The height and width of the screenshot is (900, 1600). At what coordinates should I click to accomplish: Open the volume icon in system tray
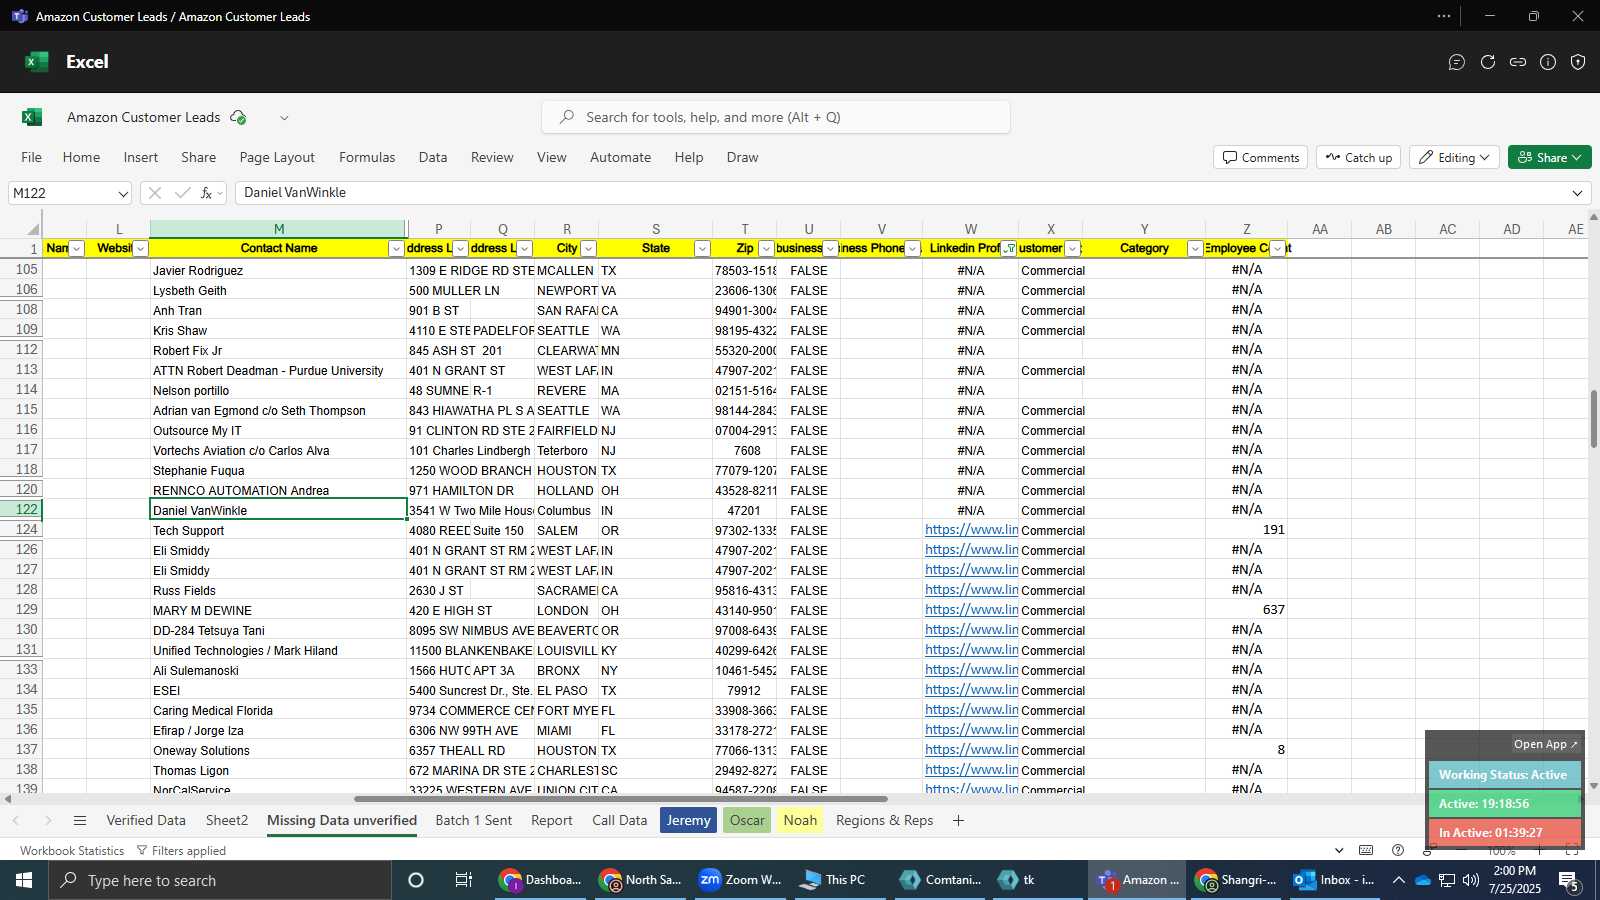coord(1470,880)
